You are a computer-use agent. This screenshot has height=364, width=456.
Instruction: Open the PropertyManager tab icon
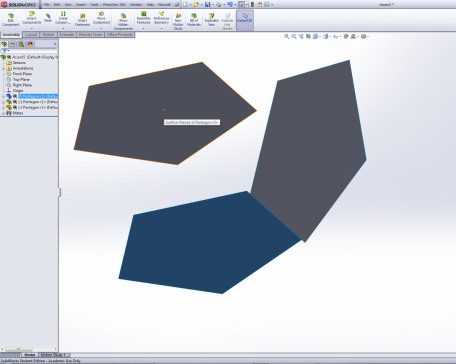click(13, 44)
